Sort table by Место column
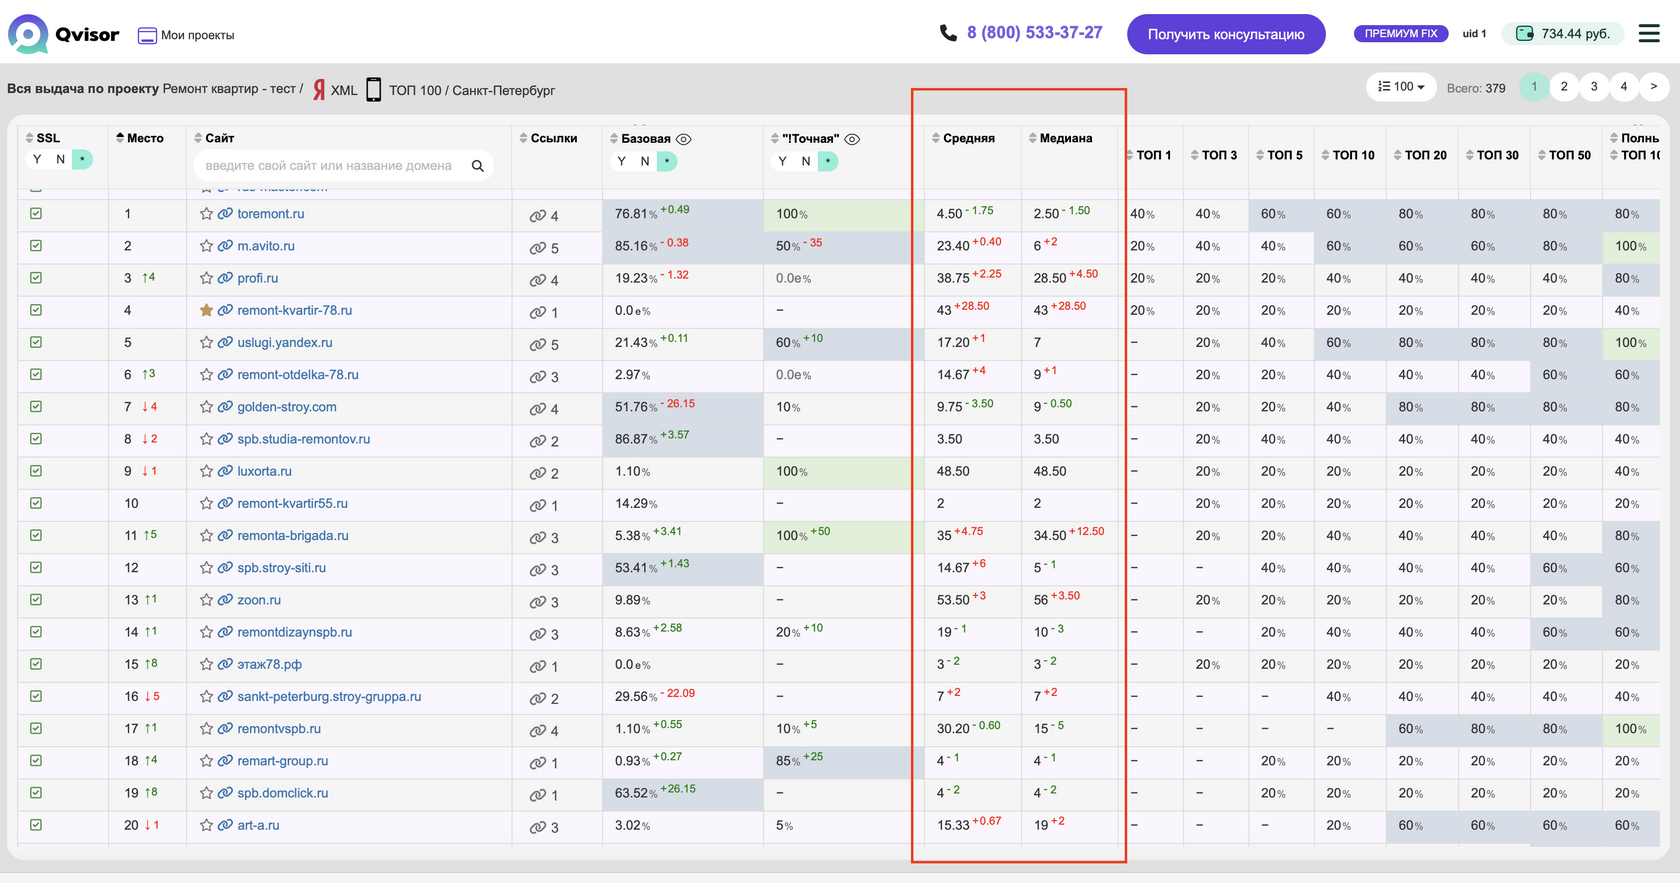 (140, 138)
